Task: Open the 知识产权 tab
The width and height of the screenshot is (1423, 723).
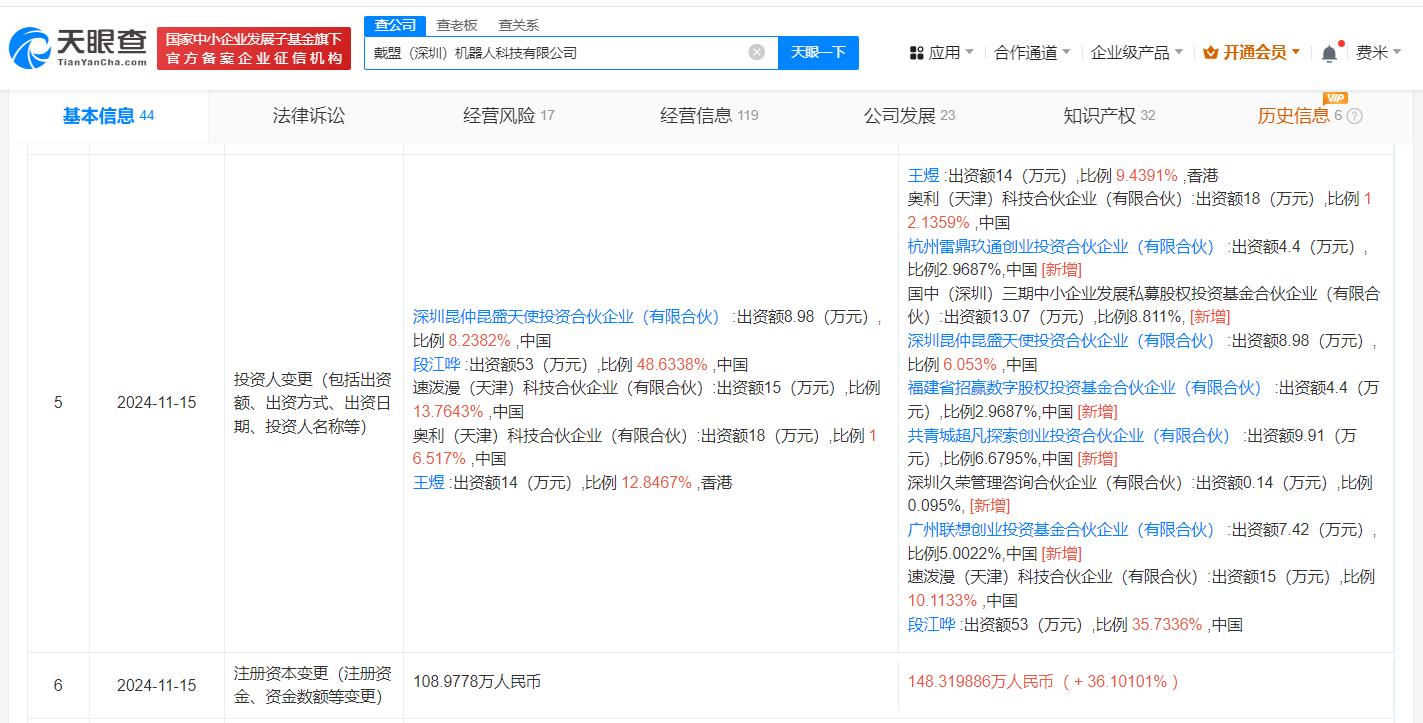Action: pos(1109,116)
